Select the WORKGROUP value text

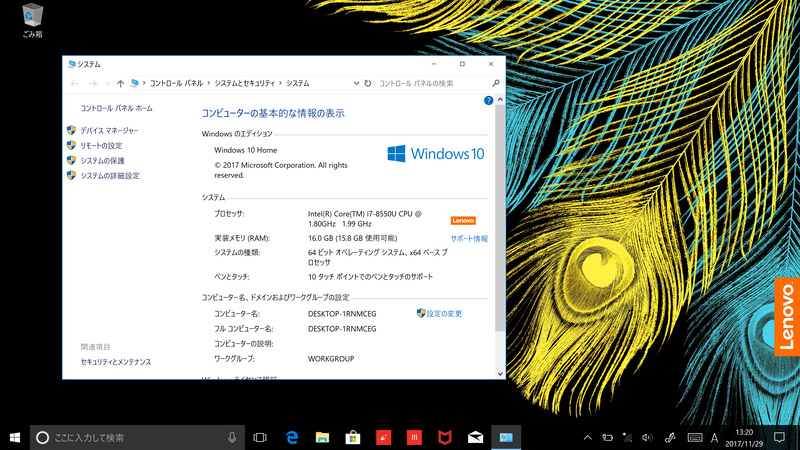click(331, 359)
